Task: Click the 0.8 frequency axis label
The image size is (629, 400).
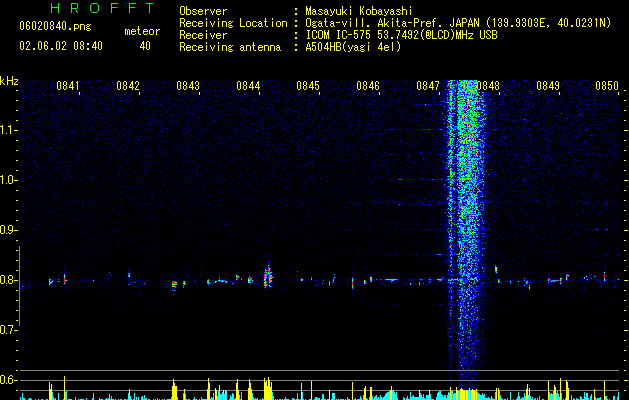Action: coord(8,280)
